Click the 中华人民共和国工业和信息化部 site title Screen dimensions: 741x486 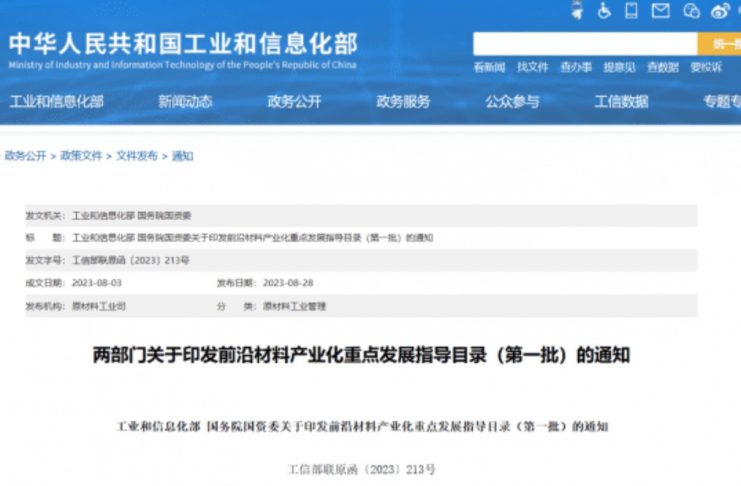(183, 44)
